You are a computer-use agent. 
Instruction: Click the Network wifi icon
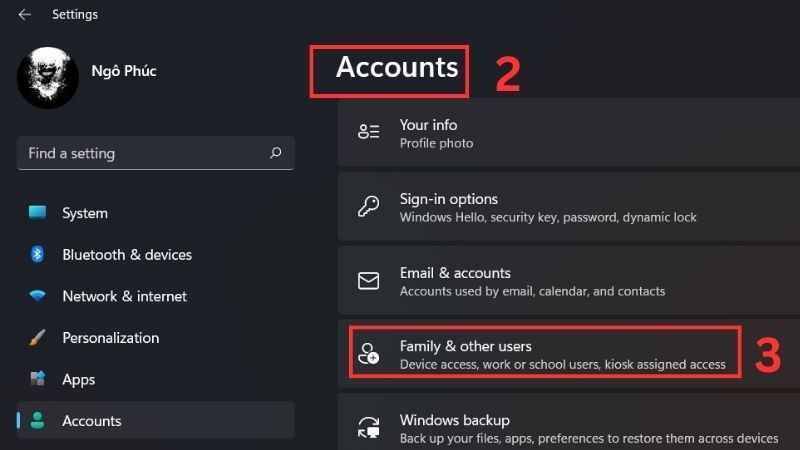pyautogui.click(x=37, y=295)
